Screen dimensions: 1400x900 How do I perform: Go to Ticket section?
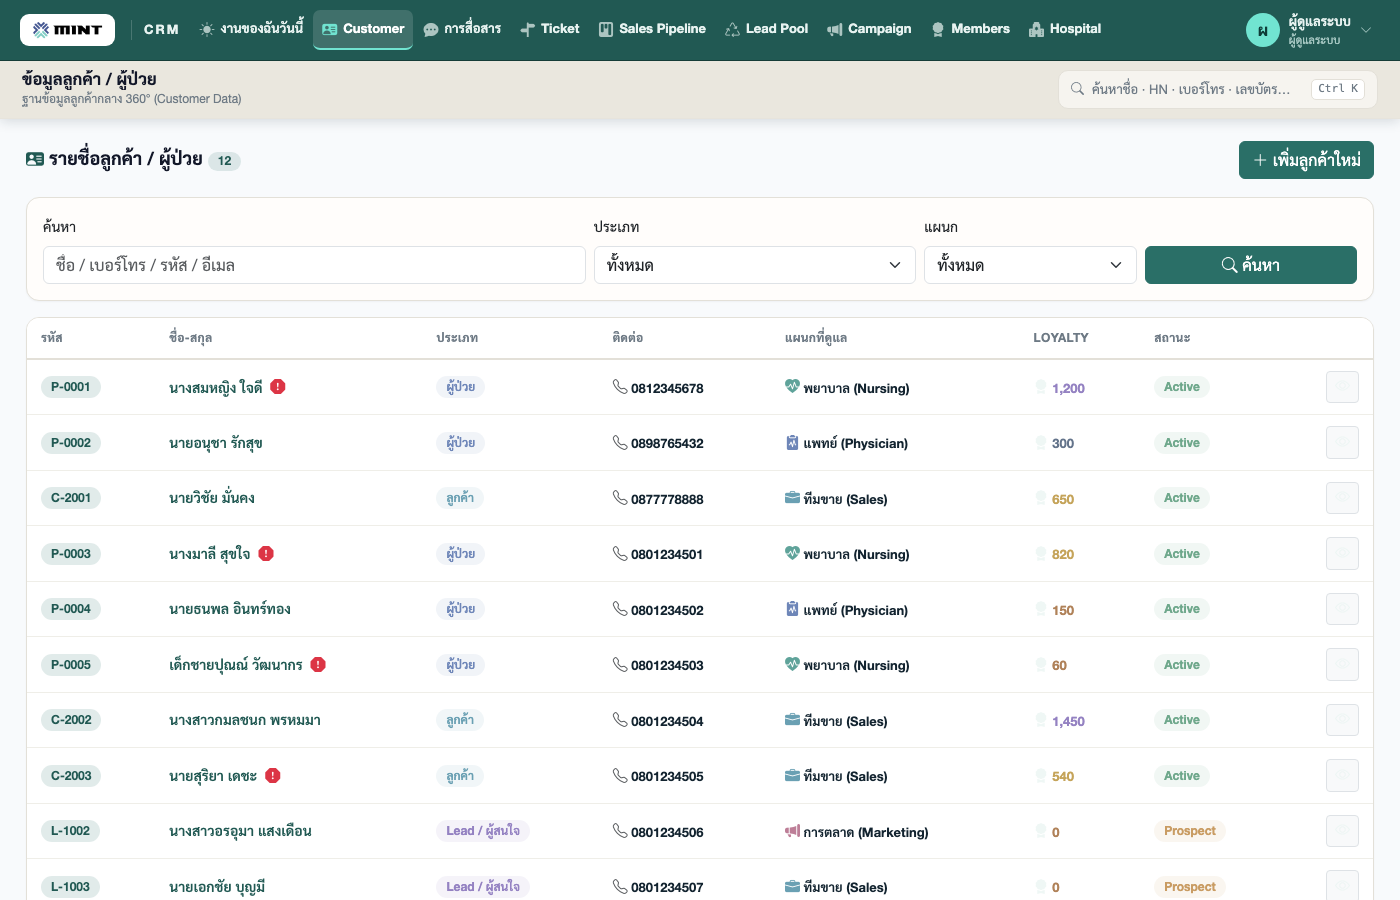click(550, 29)
